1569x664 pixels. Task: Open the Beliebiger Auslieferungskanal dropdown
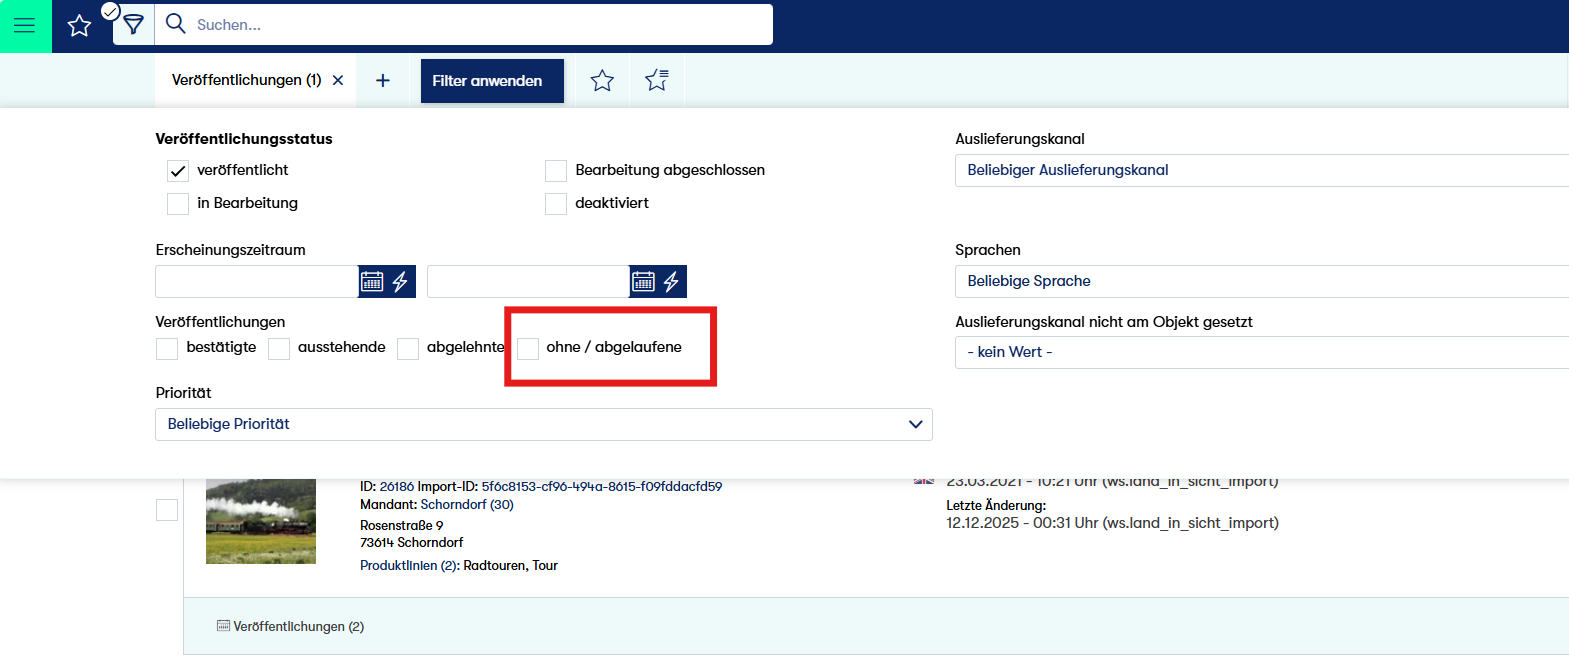coord(1260,171)
